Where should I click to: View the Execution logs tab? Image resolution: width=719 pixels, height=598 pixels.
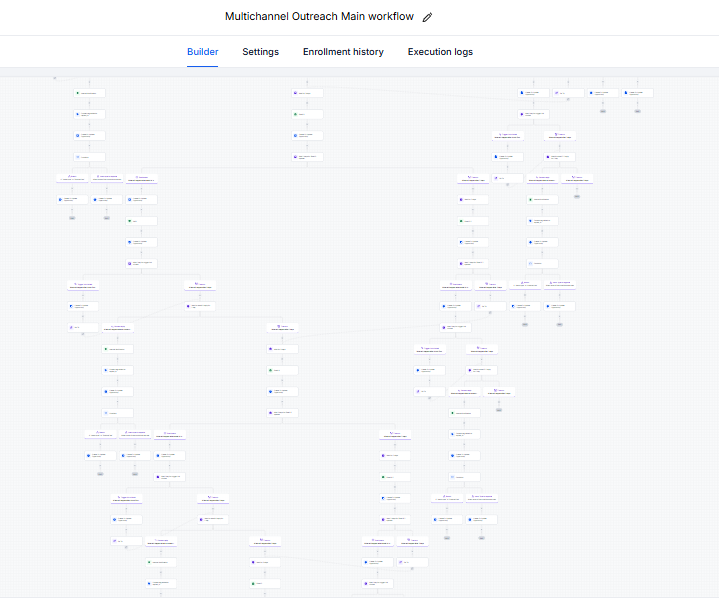pyautogui.click(x=440, y=52)
